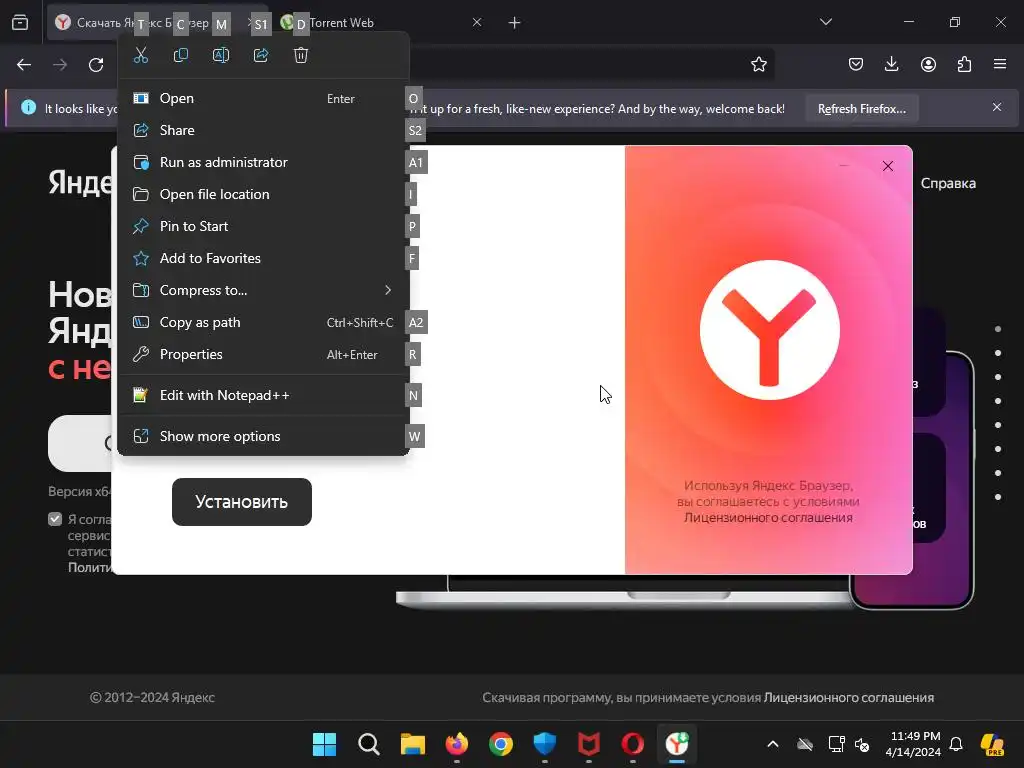The image size is (1024, 768).
Task: Open Firefox hamburger application menu
Action: (x=1000, y=64)
